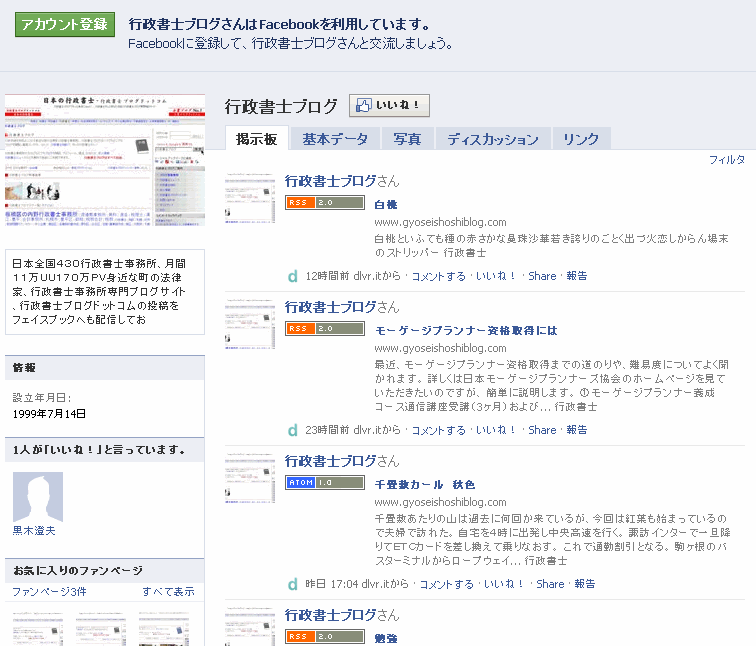This screenshot has height=646, width=756.
Task: Click the second fan page thumbnail
Action: click(101, 629)
